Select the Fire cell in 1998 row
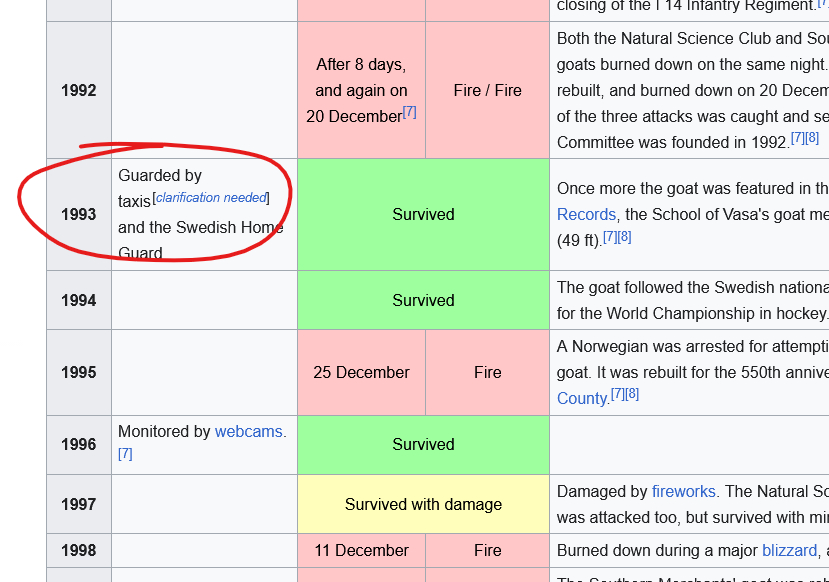 tap(487, 550)
